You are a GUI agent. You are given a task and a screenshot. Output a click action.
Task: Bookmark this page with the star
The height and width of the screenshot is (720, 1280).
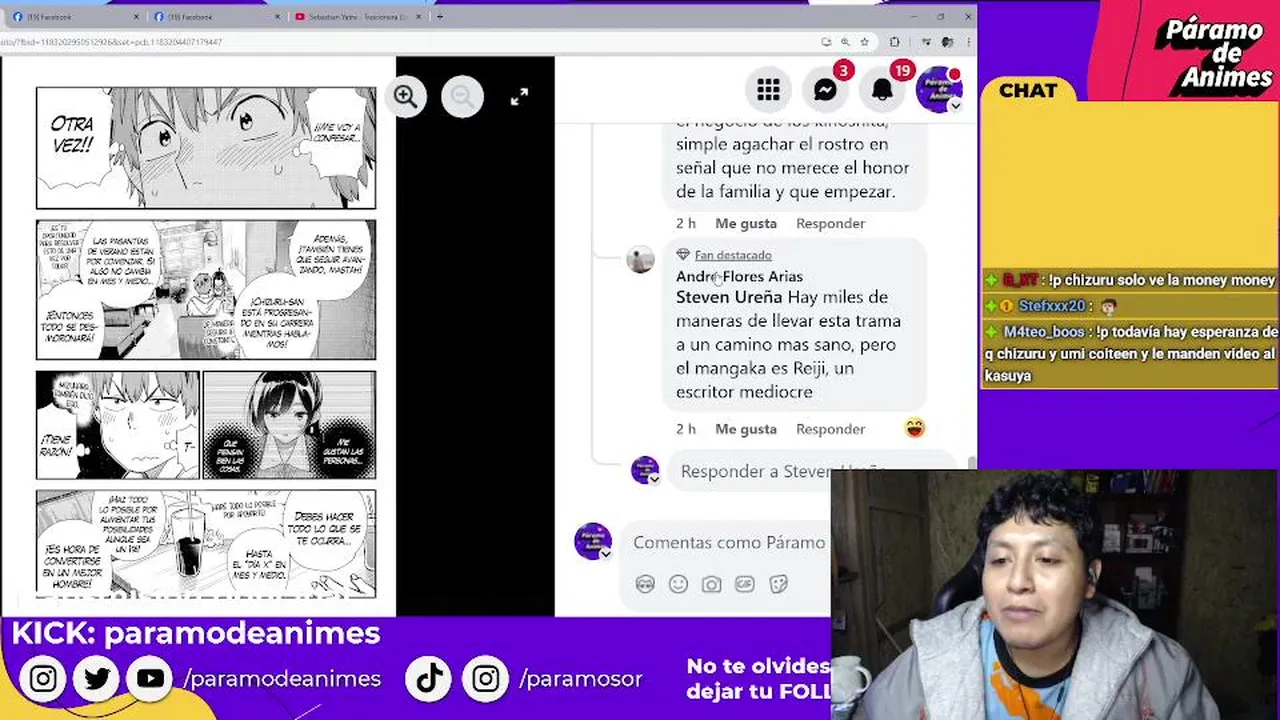click(x=865, y=42)
